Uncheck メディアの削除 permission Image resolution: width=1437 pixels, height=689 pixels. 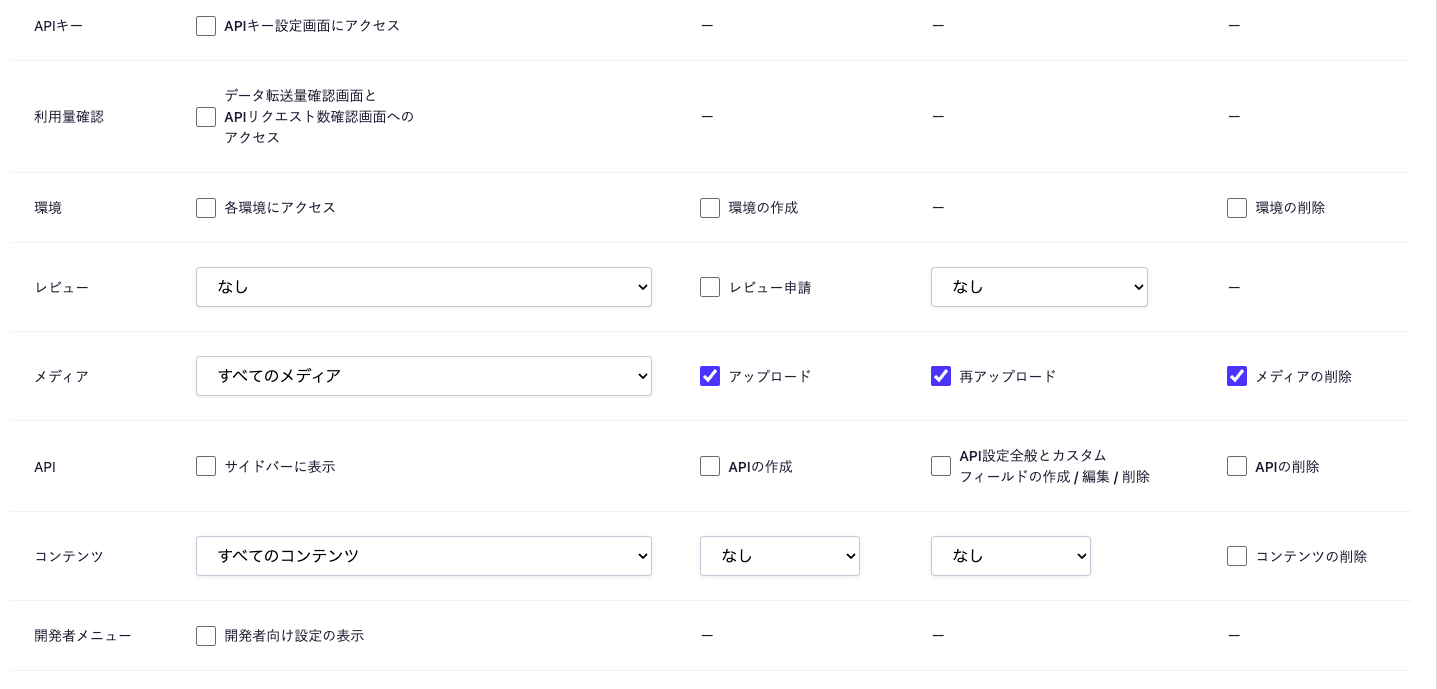click(1237, 376)
